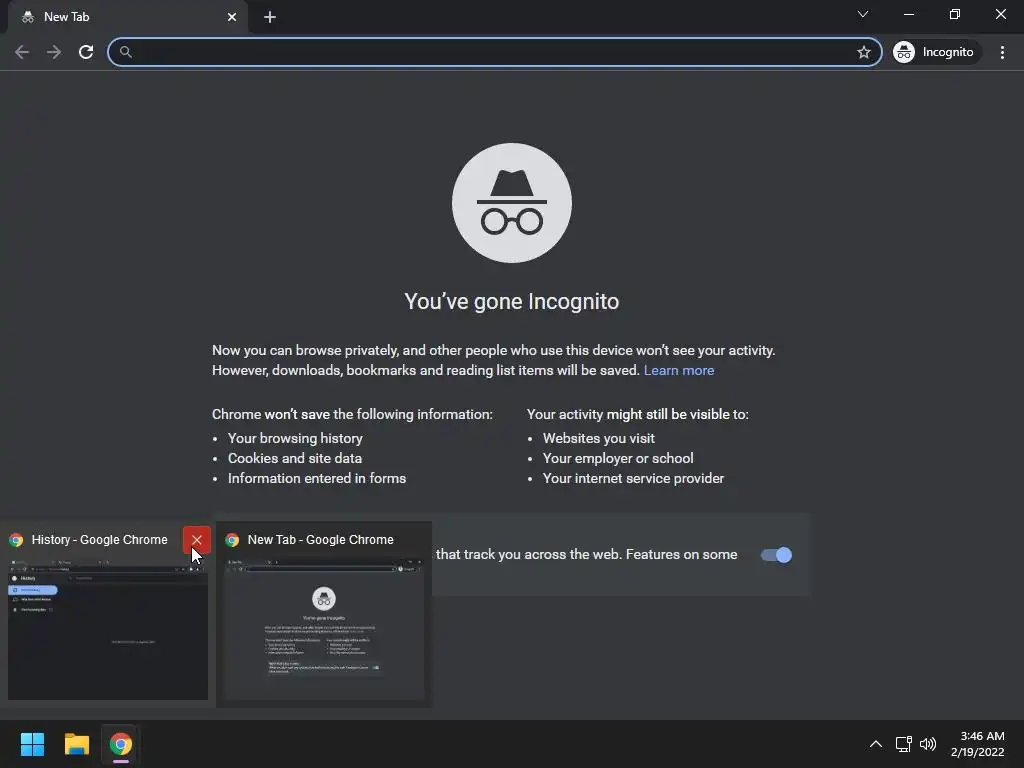Click "Your internet service provider" text
The image size is (1024, 768).
[633, 479]
